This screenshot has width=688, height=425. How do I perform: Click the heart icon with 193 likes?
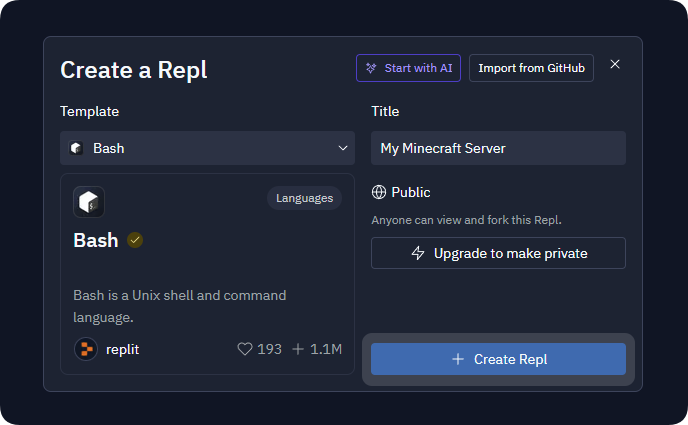coord(245,349)
